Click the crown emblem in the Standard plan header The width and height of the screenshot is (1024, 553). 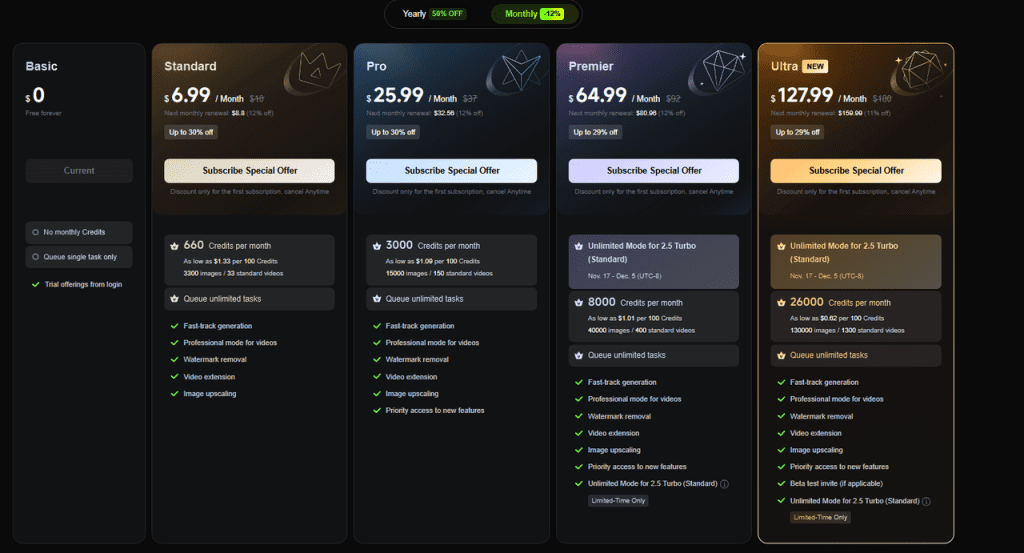[314, 75]
